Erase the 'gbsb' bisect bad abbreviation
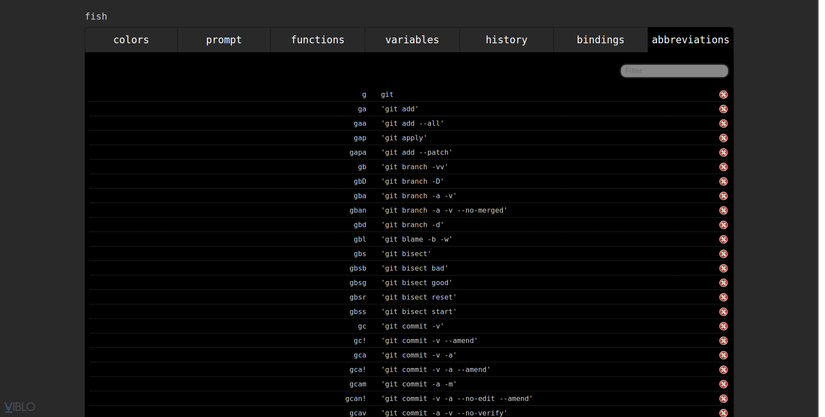825x417 pixels. pyautogui.click(x=723, y=268)
